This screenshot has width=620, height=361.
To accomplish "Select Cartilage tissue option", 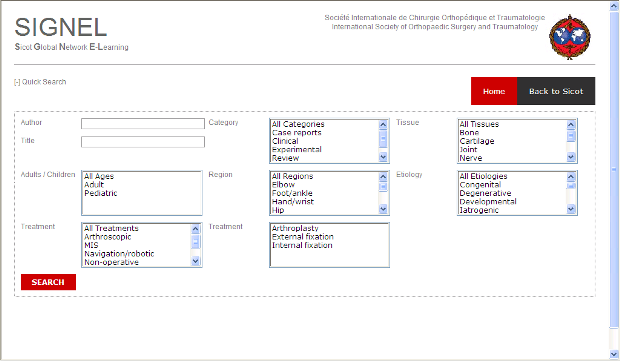I will coord(476,141).
